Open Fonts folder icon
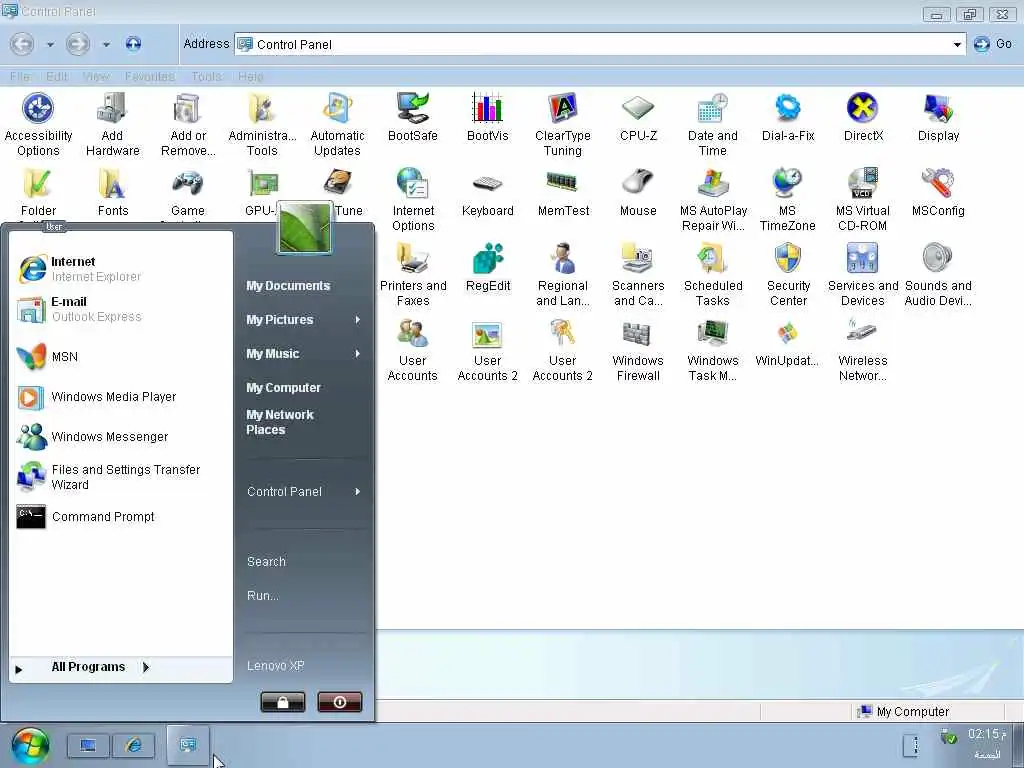This screenshot has height=768, width=1024. tap(112, 193)
